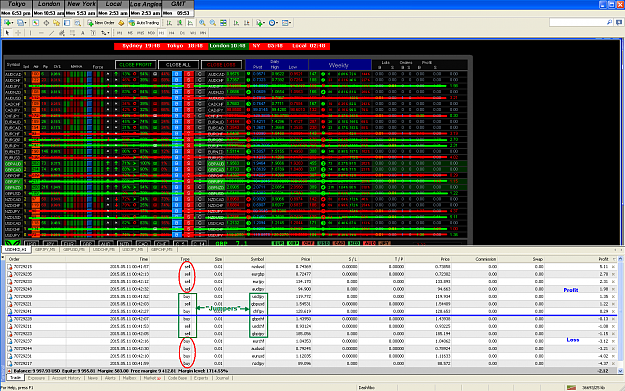
Task: Switch timeframe to M15
Action: pyautogui.click(x=140, y=33)
